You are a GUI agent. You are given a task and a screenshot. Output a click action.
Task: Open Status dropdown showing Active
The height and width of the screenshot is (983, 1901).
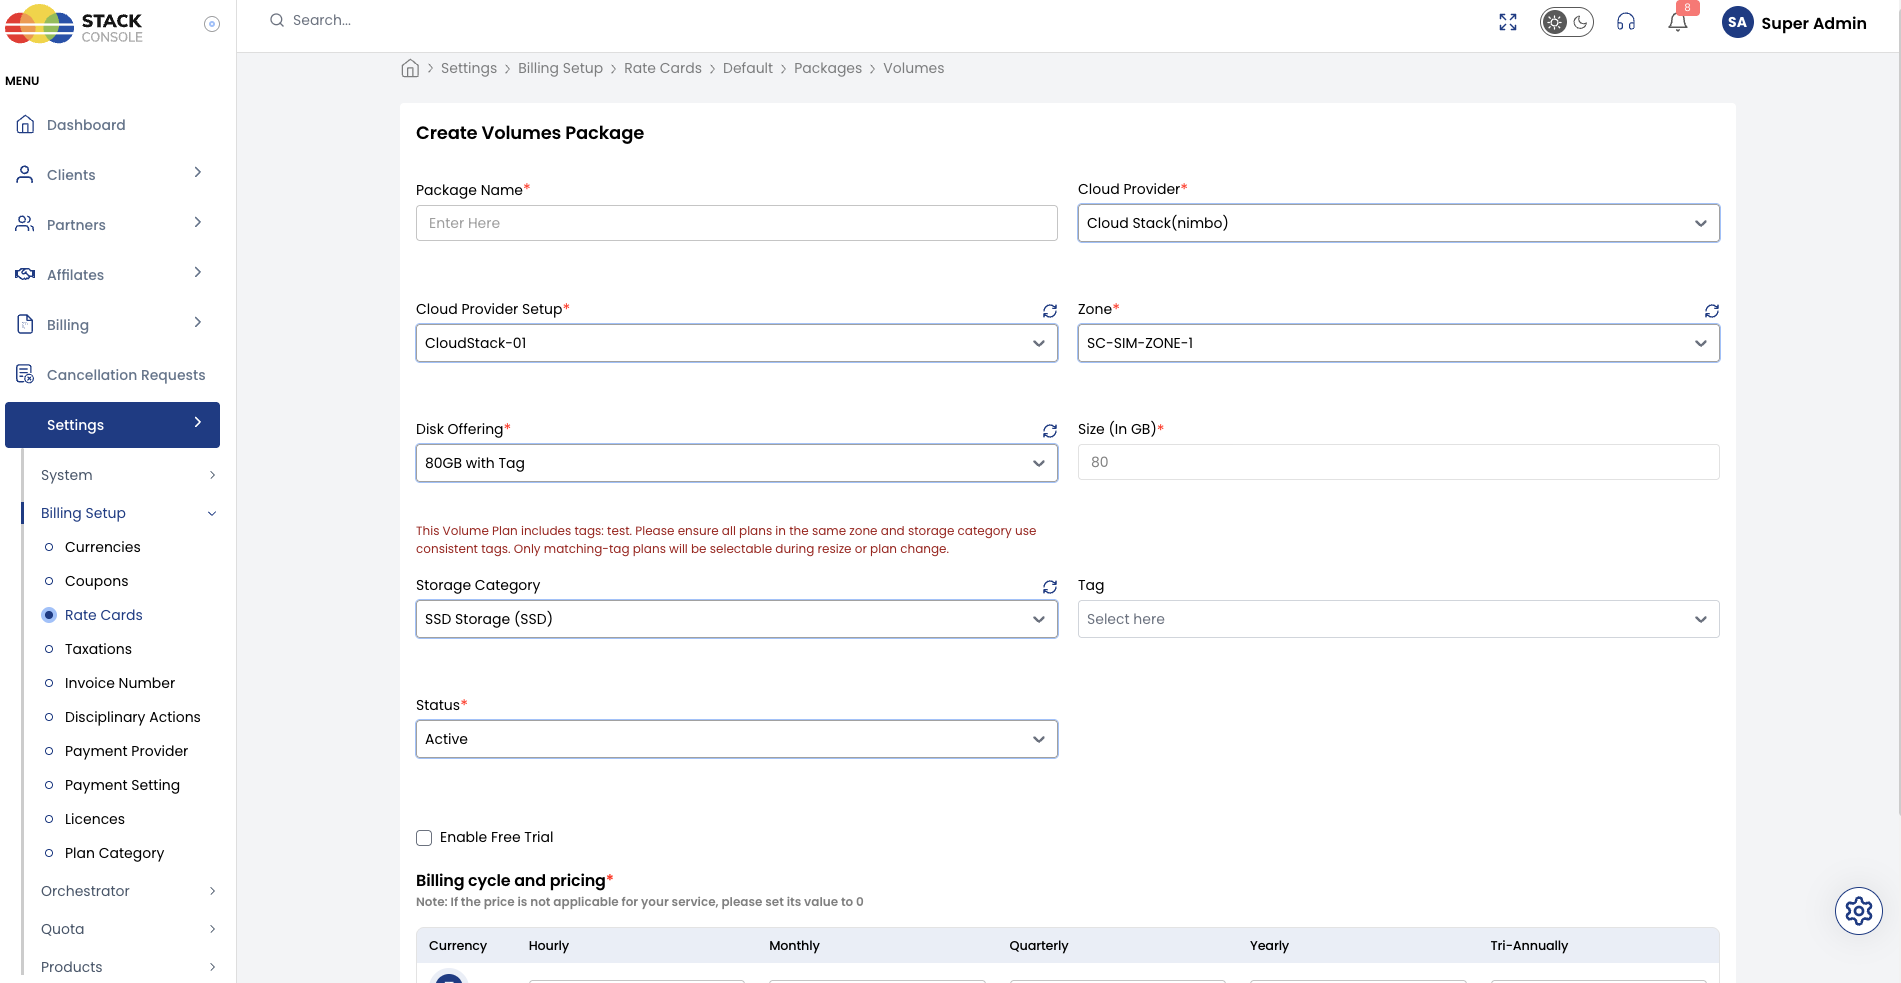[x=737, y=739]
